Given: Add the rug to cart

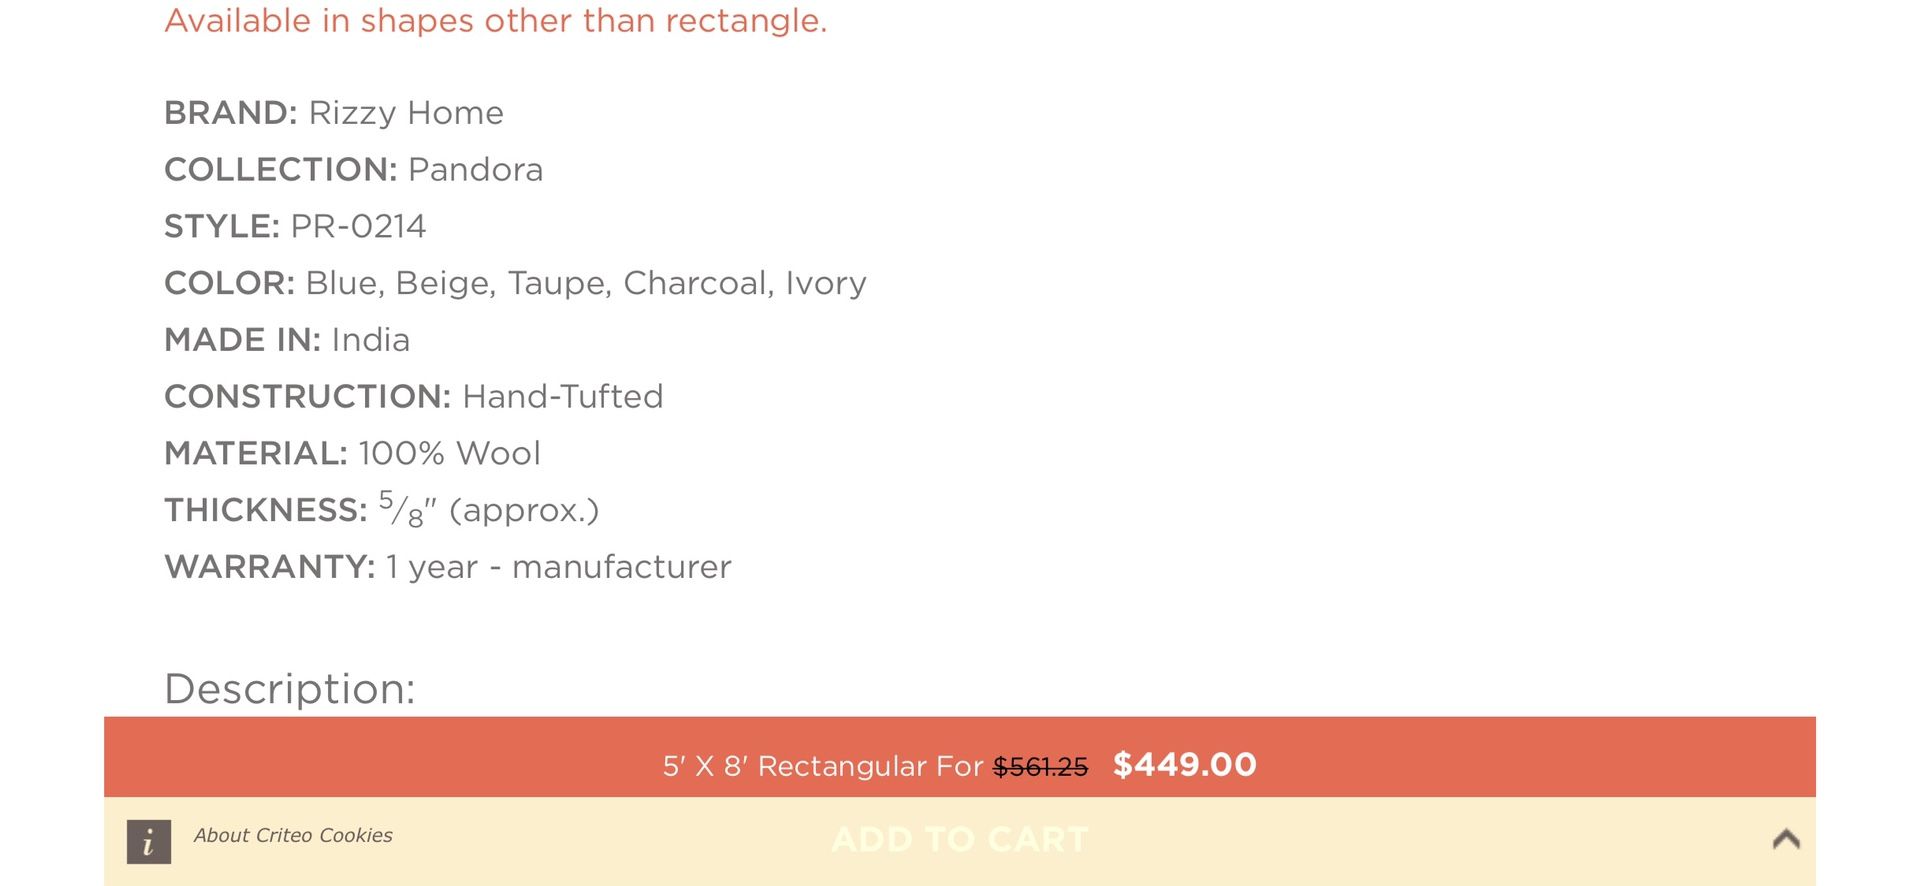Looking at the screenshot, I should click(960, 839).
